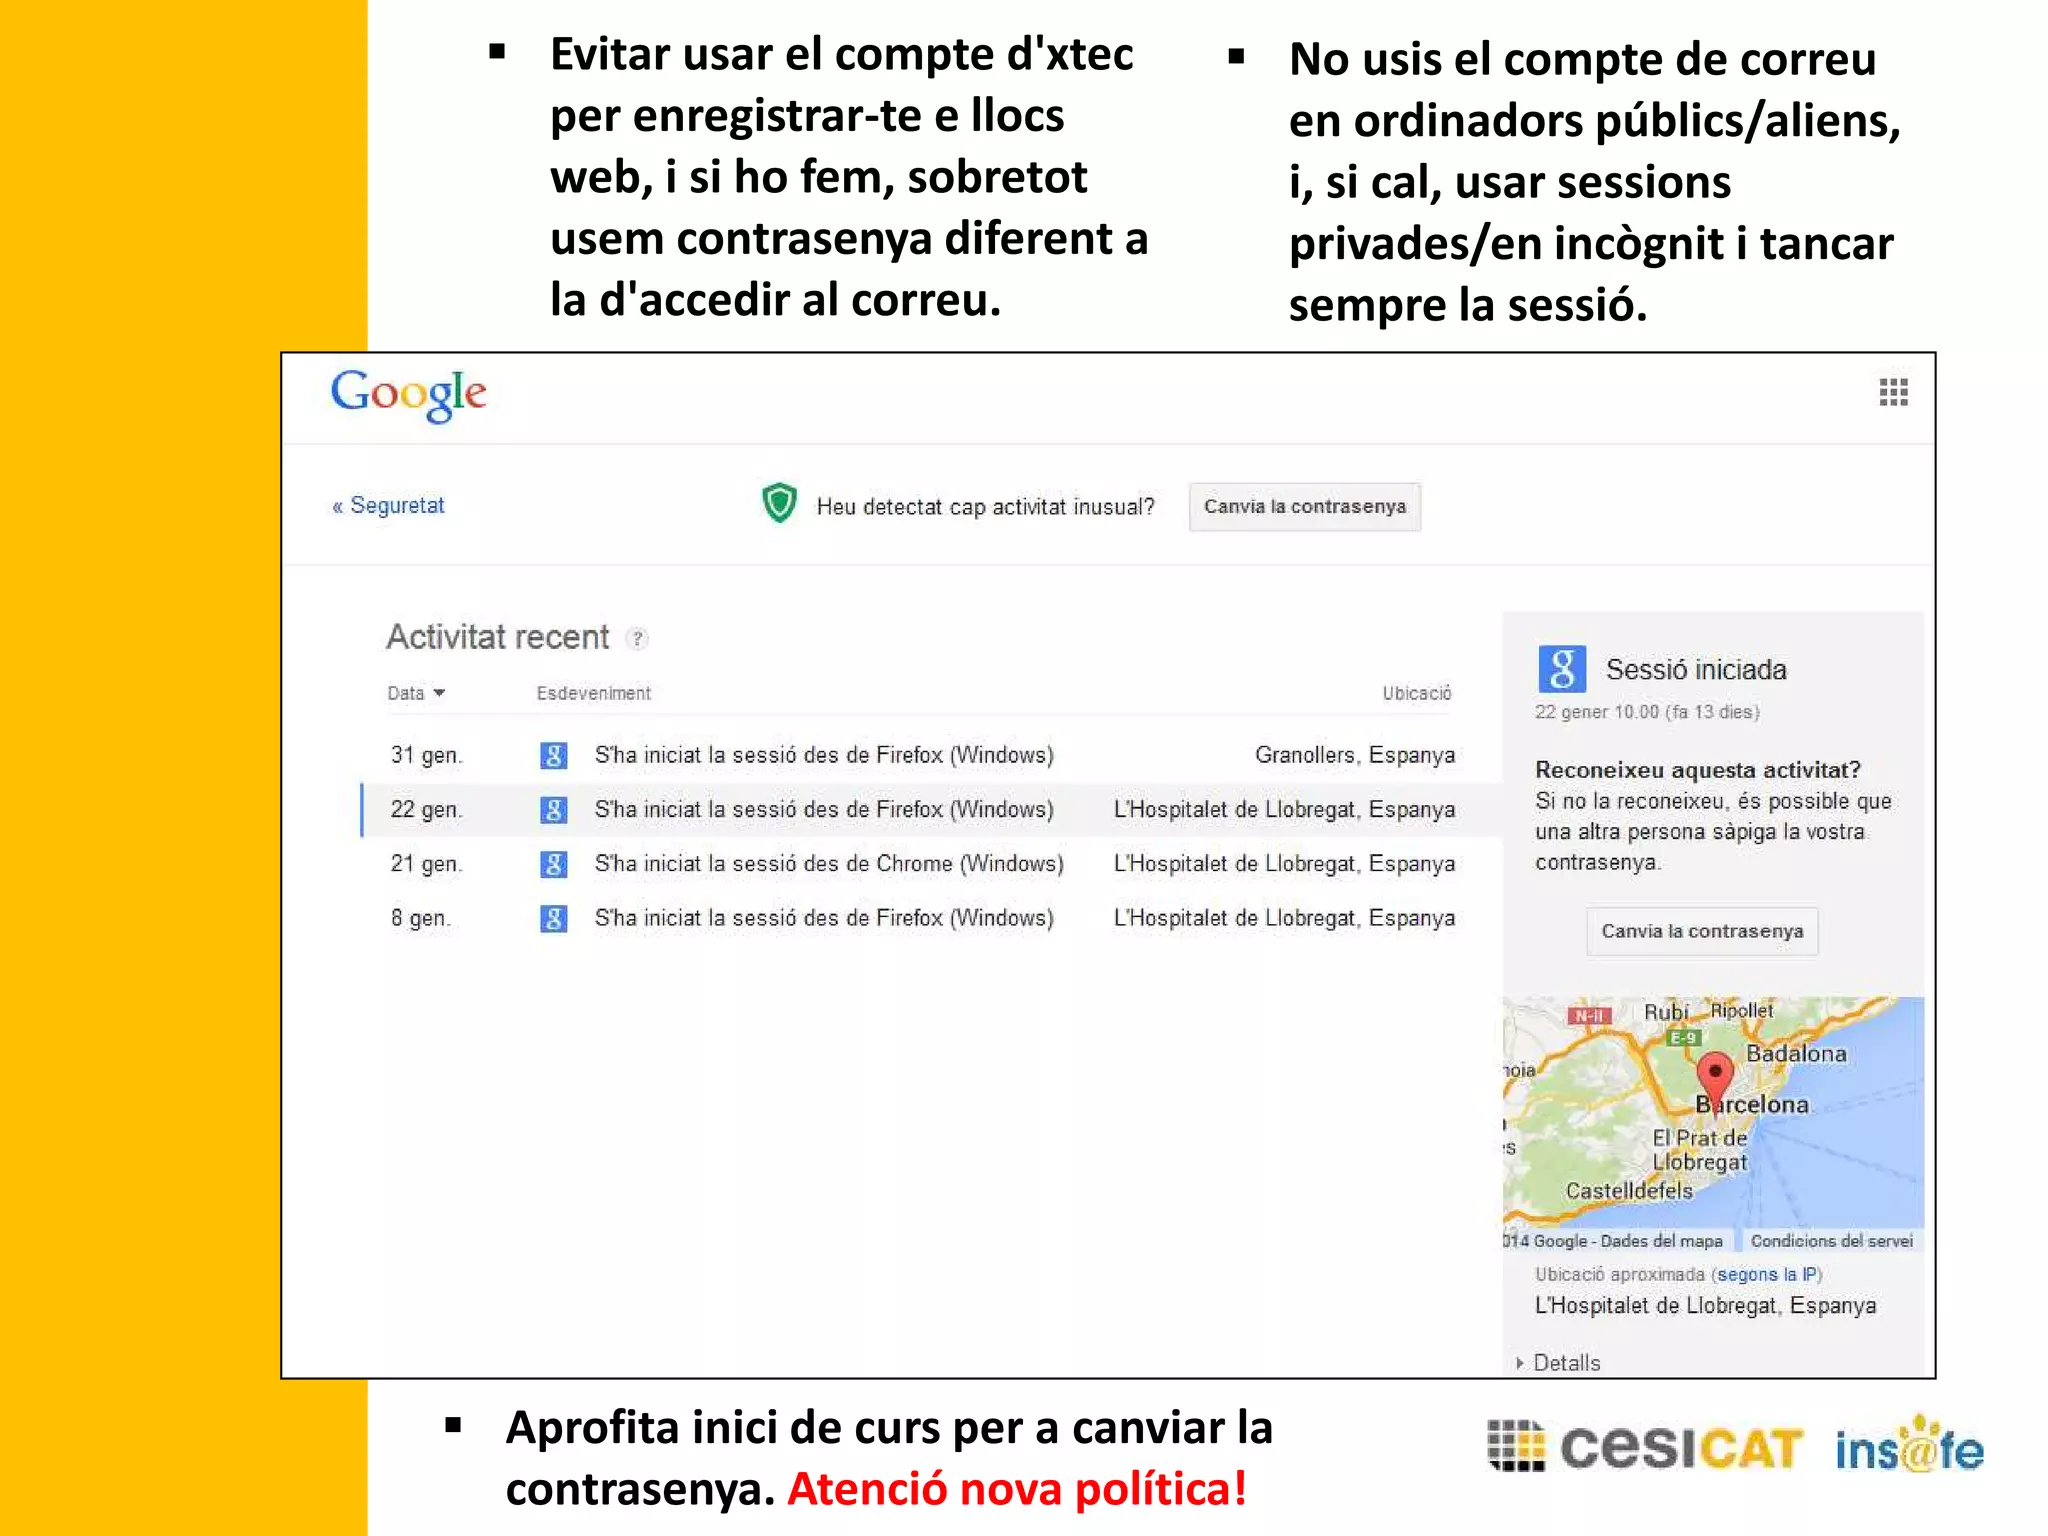Viewport: 2048px width, 1536px height.
Task: Click the 'Reconeixeu aquesta activitat?' heading
Action: point(1698,770)
